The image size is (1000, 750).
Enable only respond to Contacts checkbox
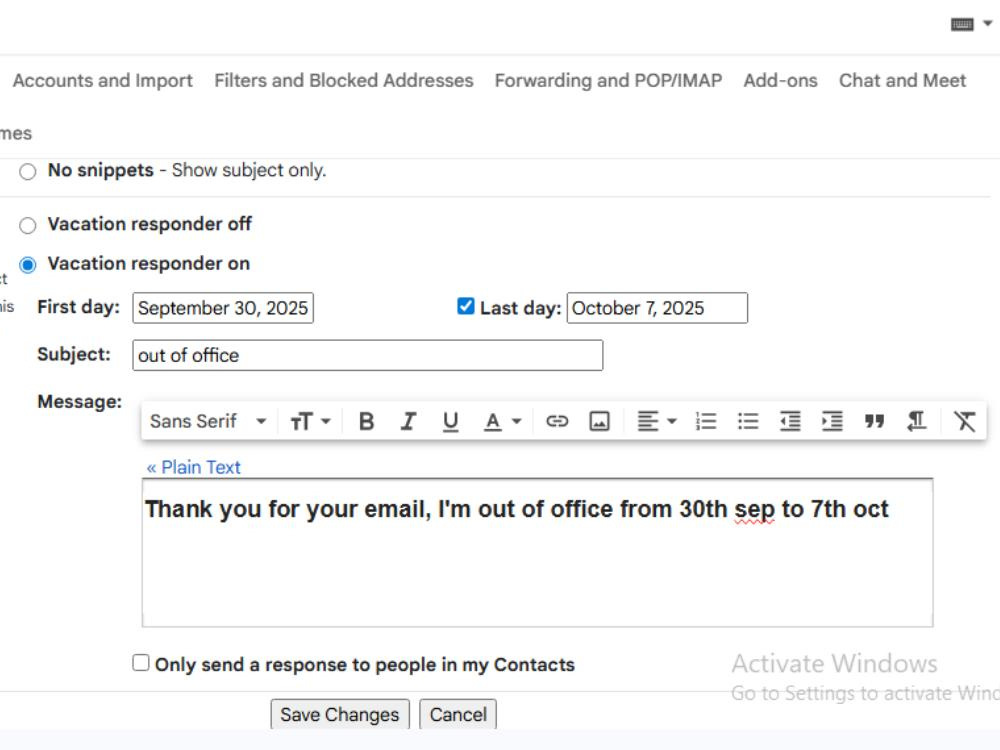point(141,663)
